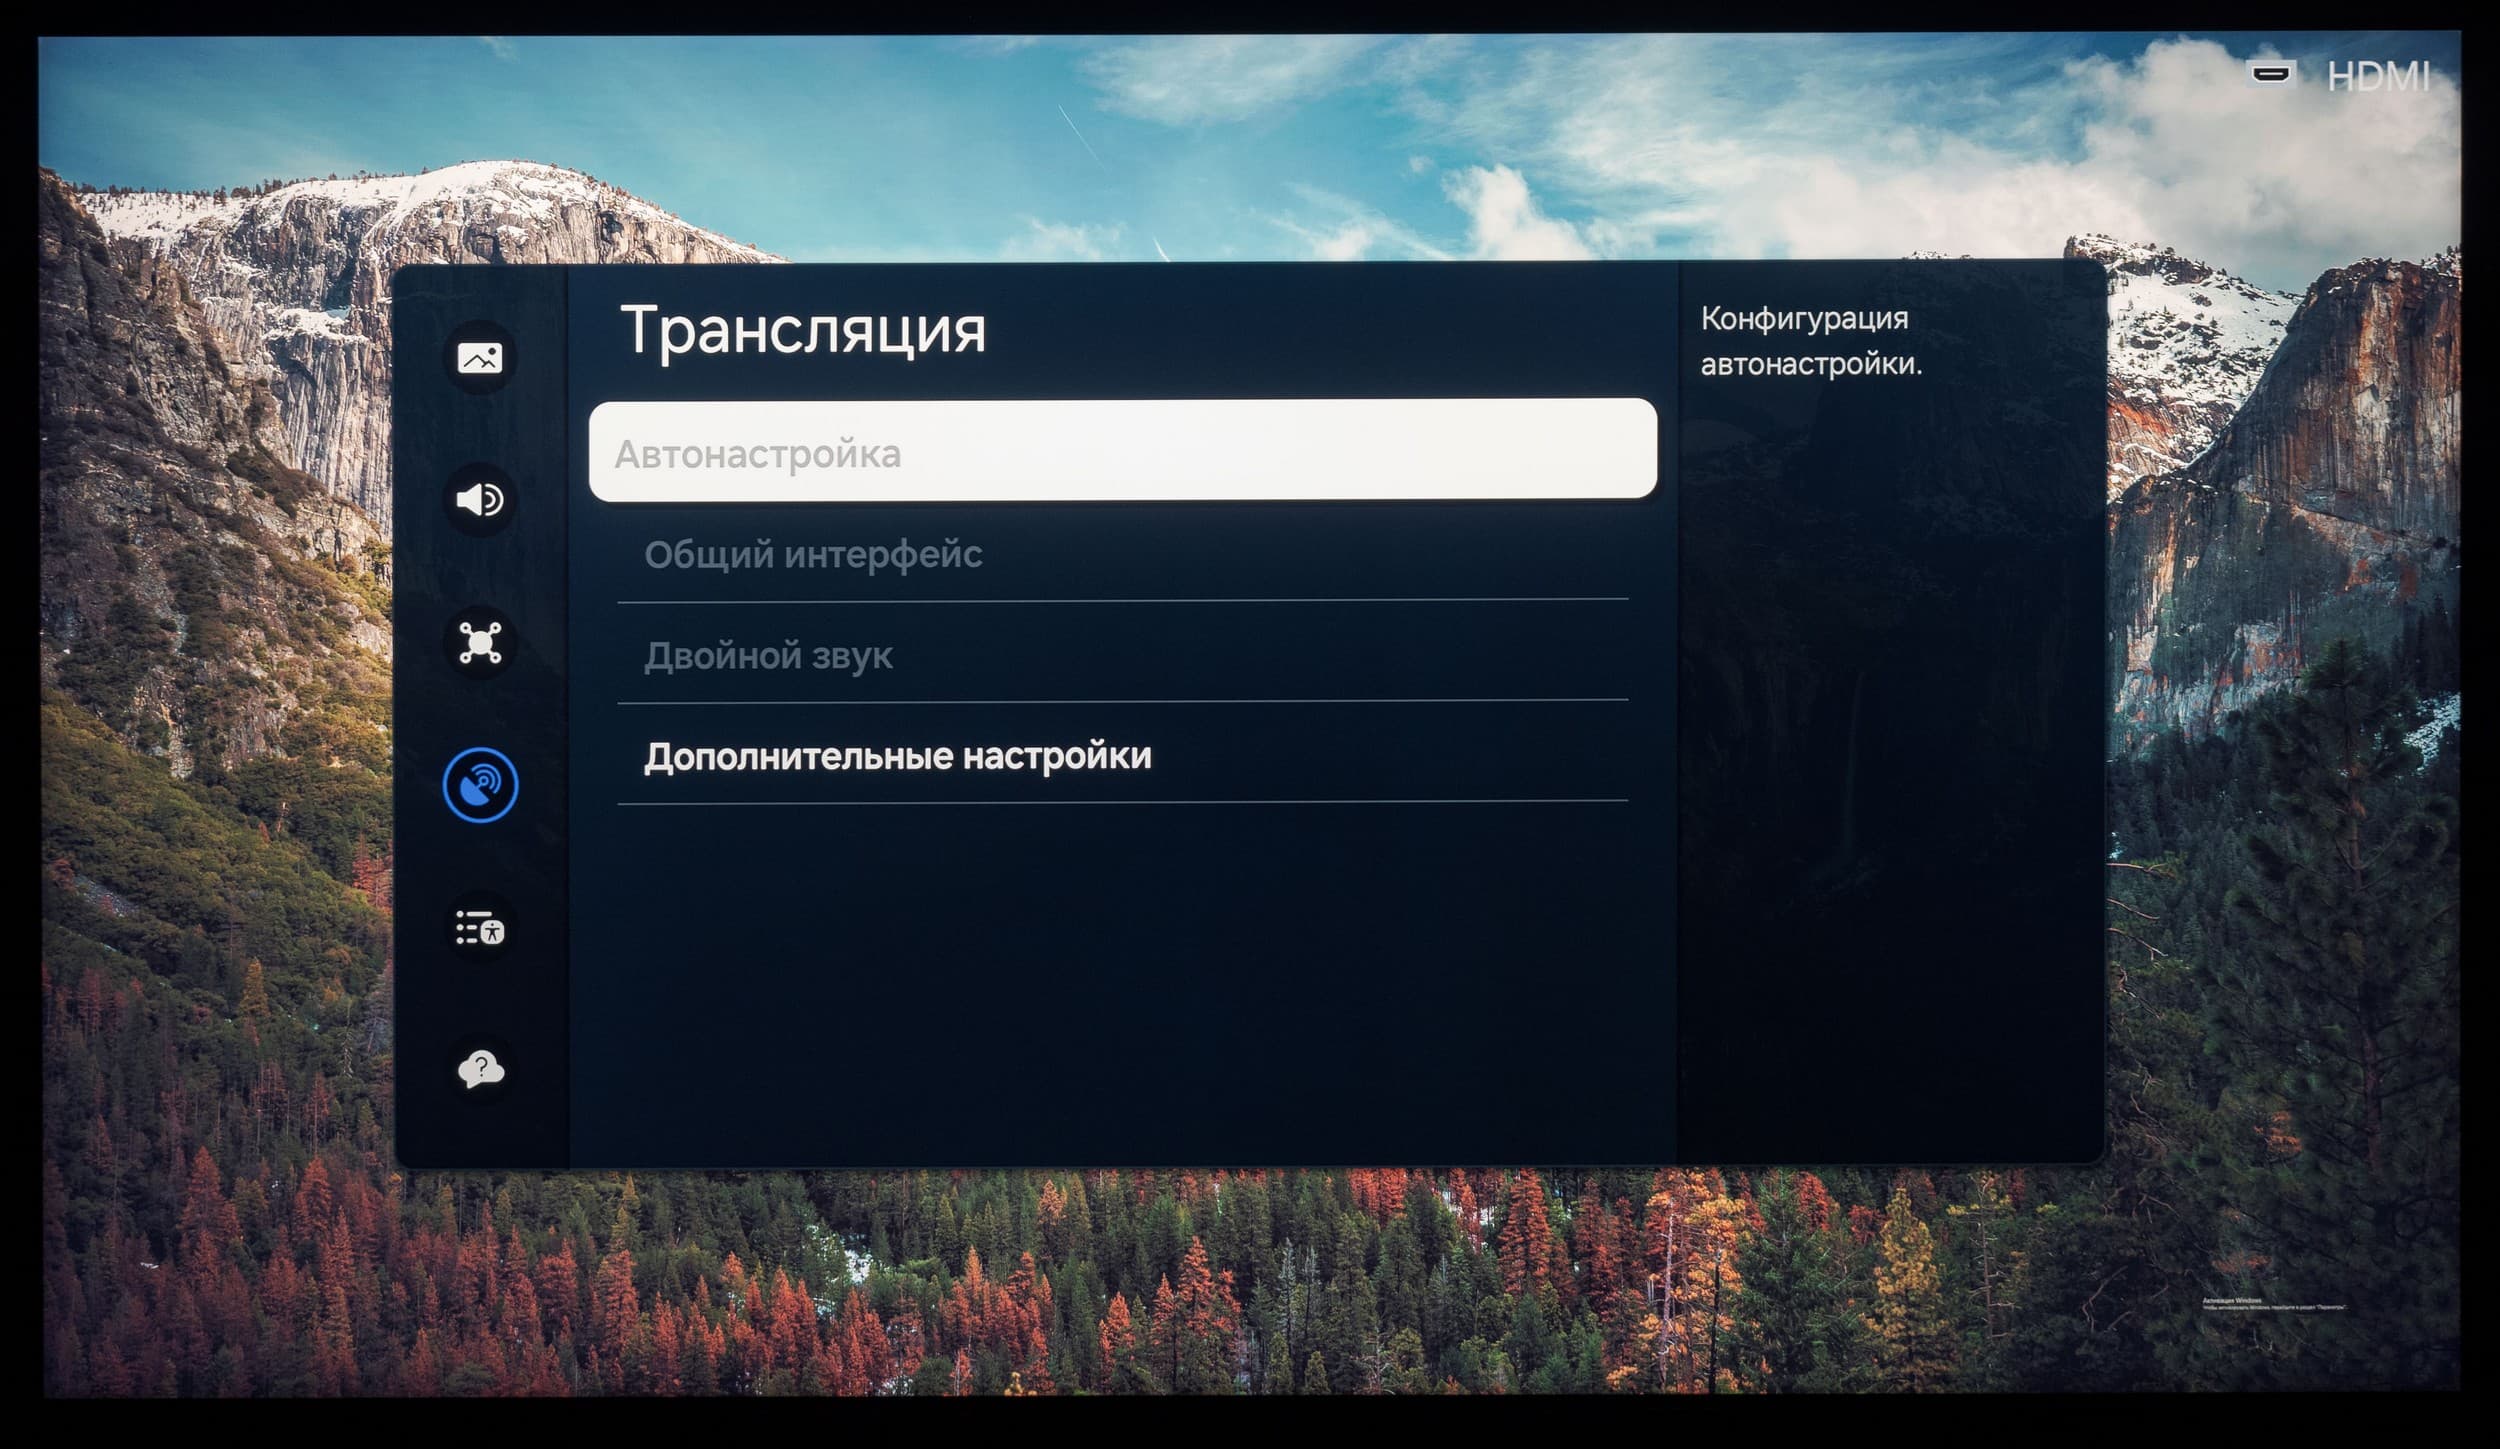Choose the Двойной звук option
This screenshot has height=1449, width=2500.
coord(768,656)
